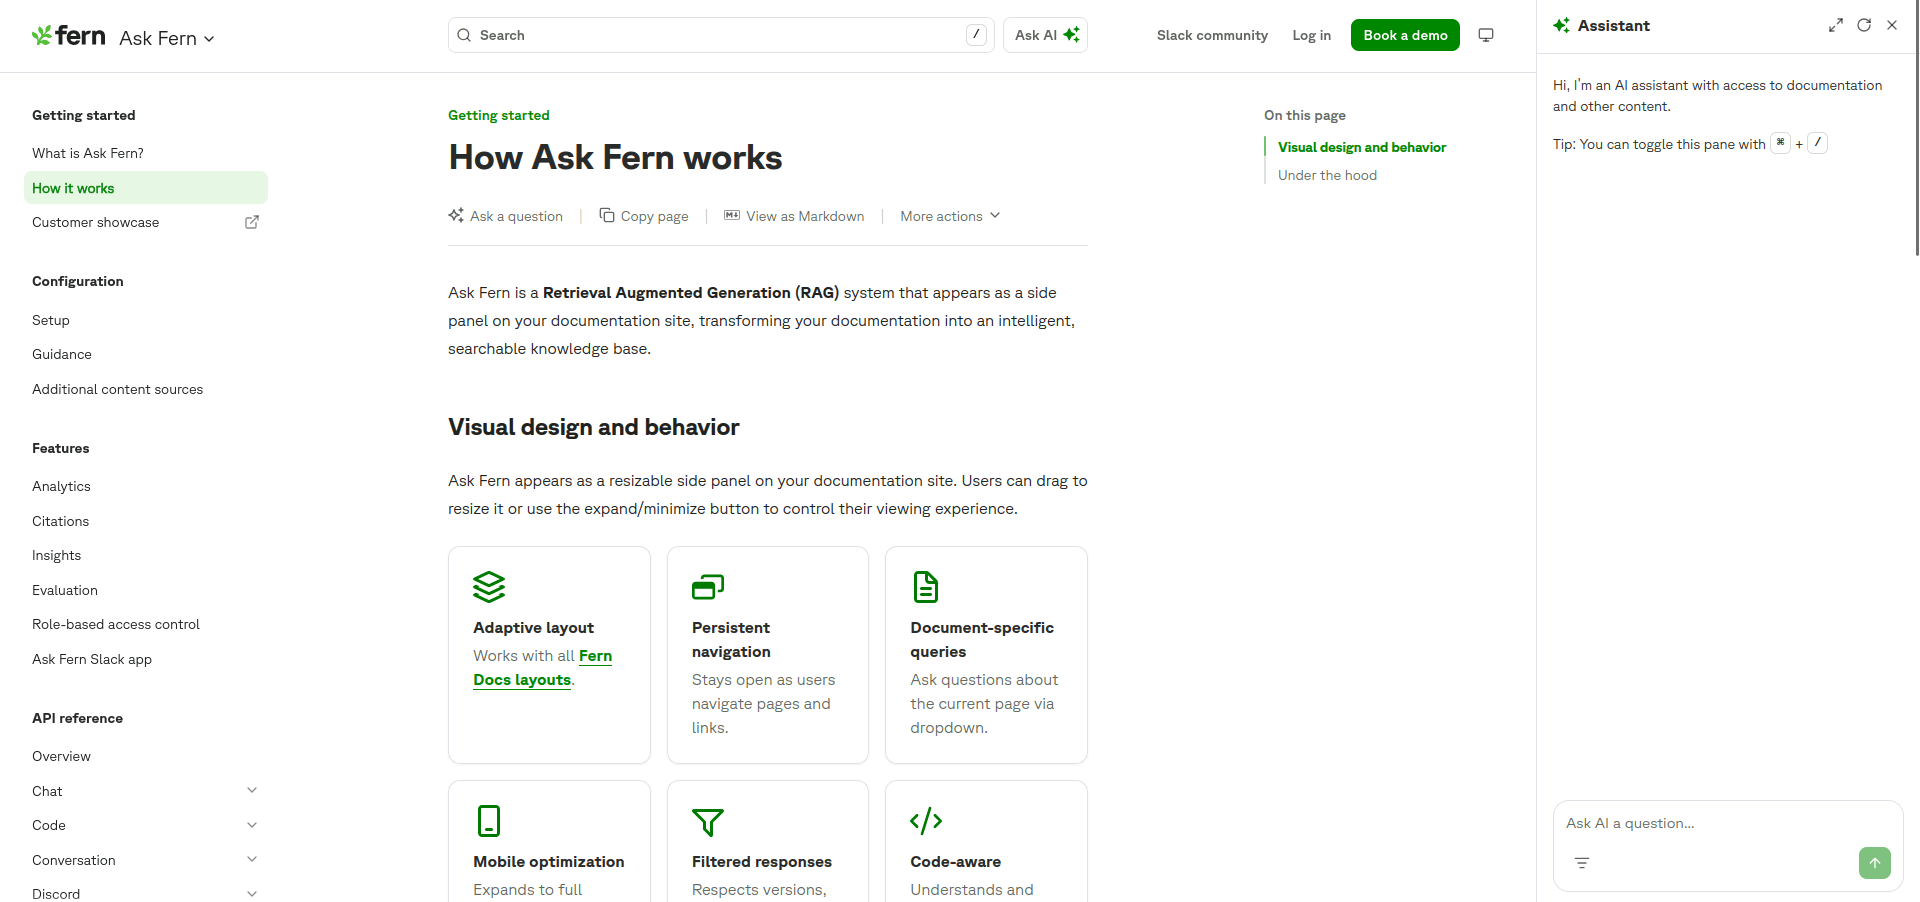
Task: Open Customer showcase sidebar link
Action: [96, 222]
